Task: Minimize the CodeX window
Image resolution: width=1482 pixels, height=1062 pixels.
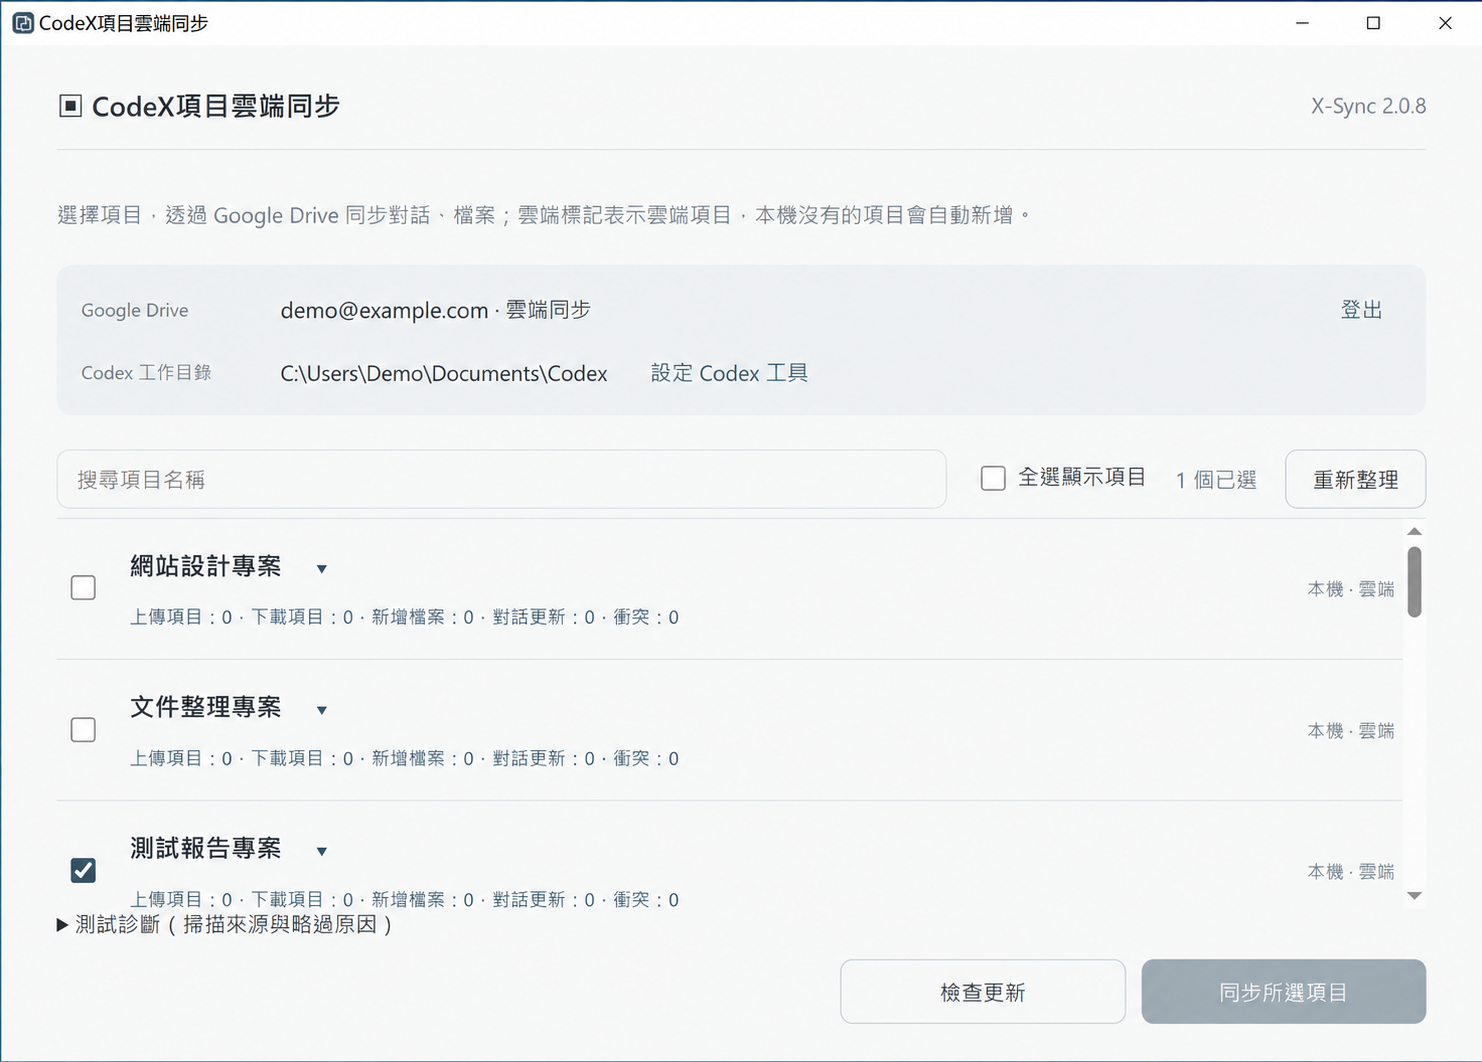Action: [x=1302, y=23]
